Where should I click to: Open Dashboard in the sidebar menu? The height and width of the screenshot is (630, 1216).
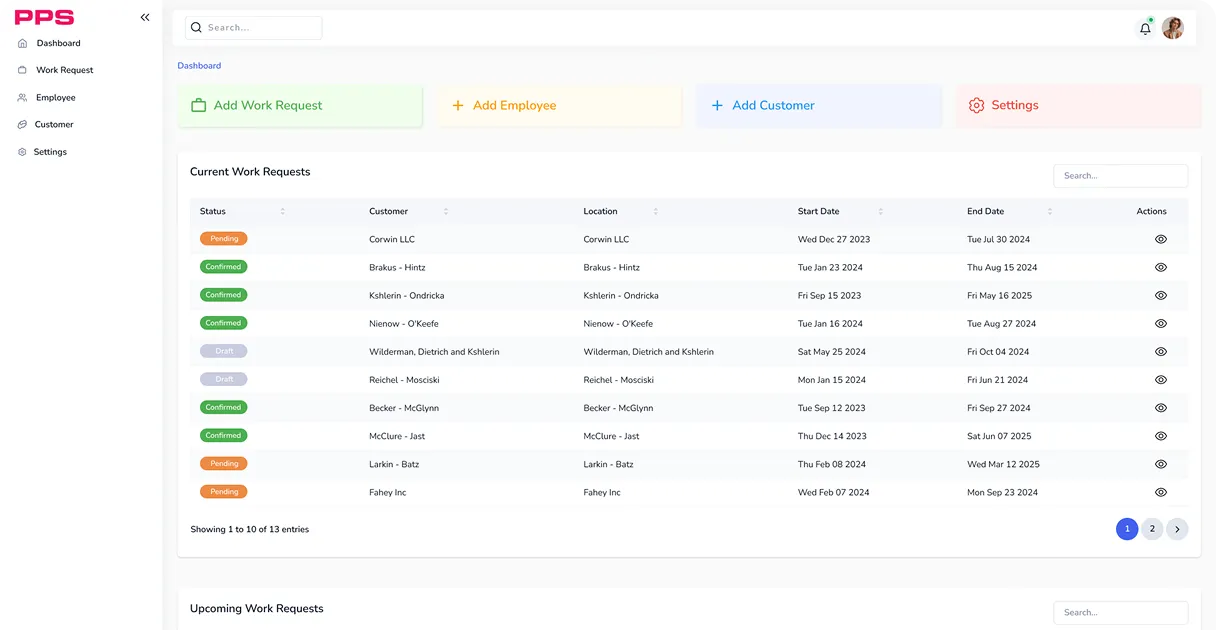(x=59, y=43)
